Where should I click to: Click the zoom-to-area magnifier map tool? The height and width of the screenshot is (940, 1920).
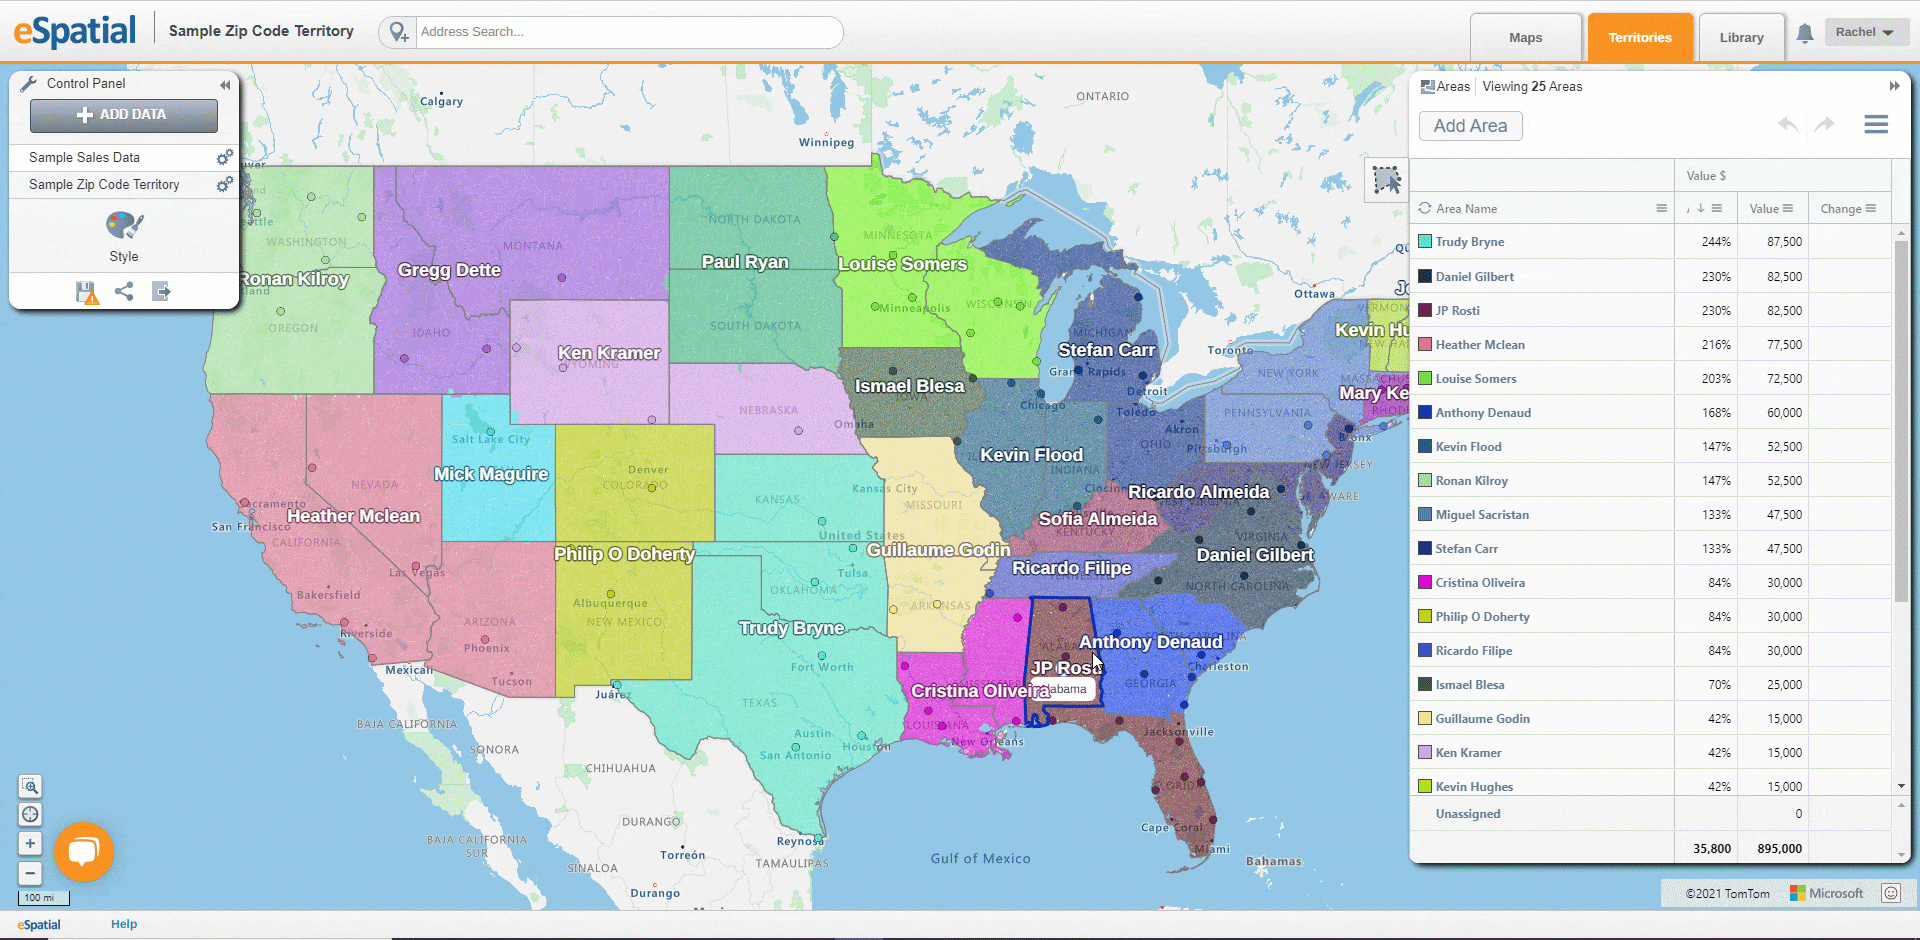click(x=30, y=786)
